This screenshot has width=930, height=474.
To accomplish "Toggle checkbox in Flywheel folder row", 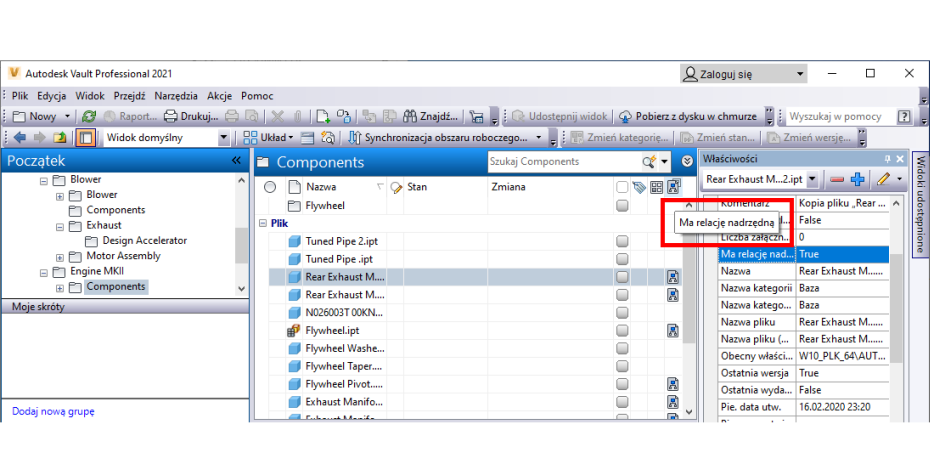I will tap(622, 206).
